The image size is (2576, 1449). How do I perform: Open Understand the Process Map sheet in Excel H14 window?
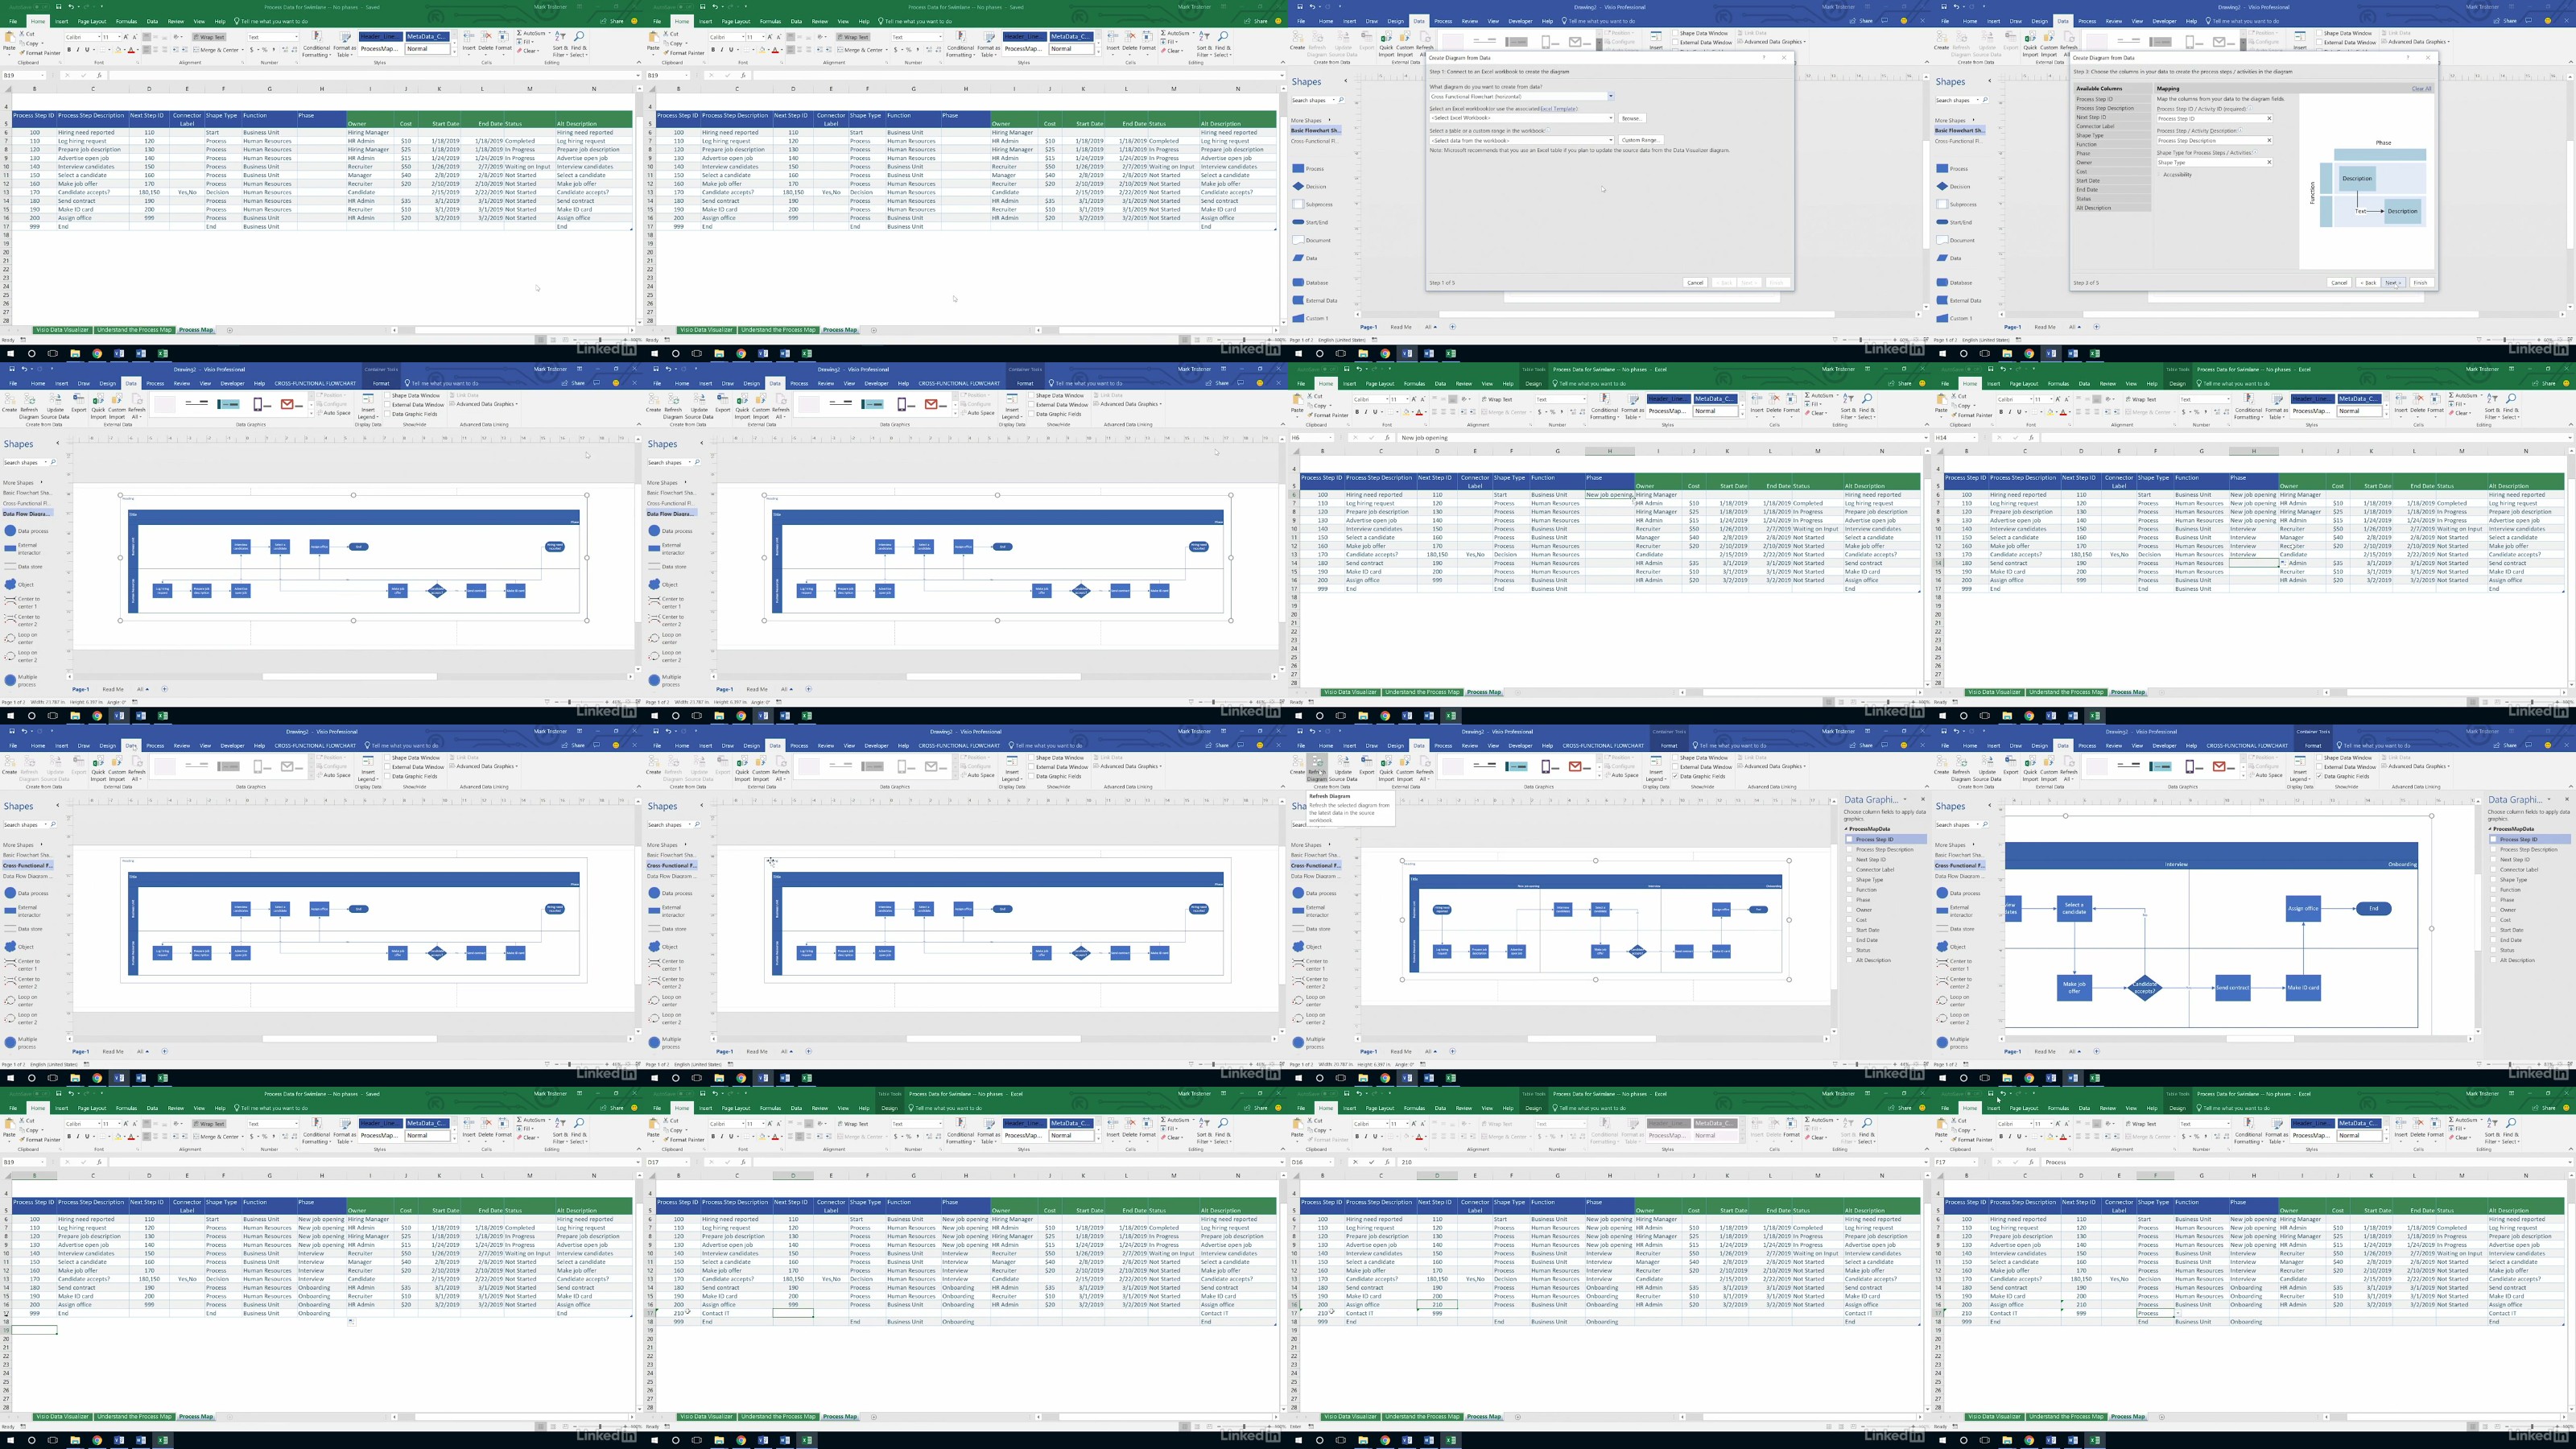2066,692
